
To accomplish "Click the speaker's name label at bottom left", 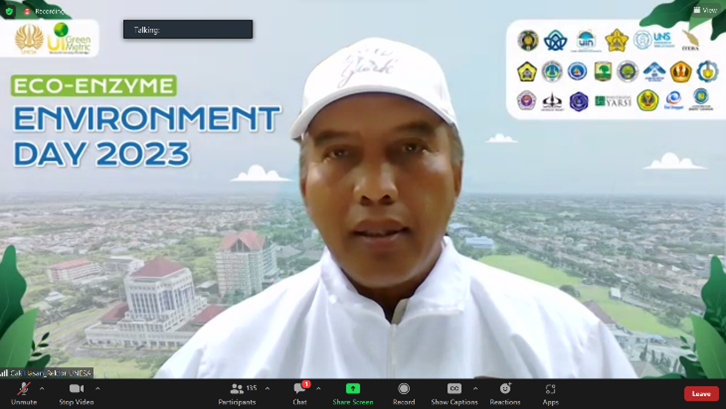I will click(48, 373).
